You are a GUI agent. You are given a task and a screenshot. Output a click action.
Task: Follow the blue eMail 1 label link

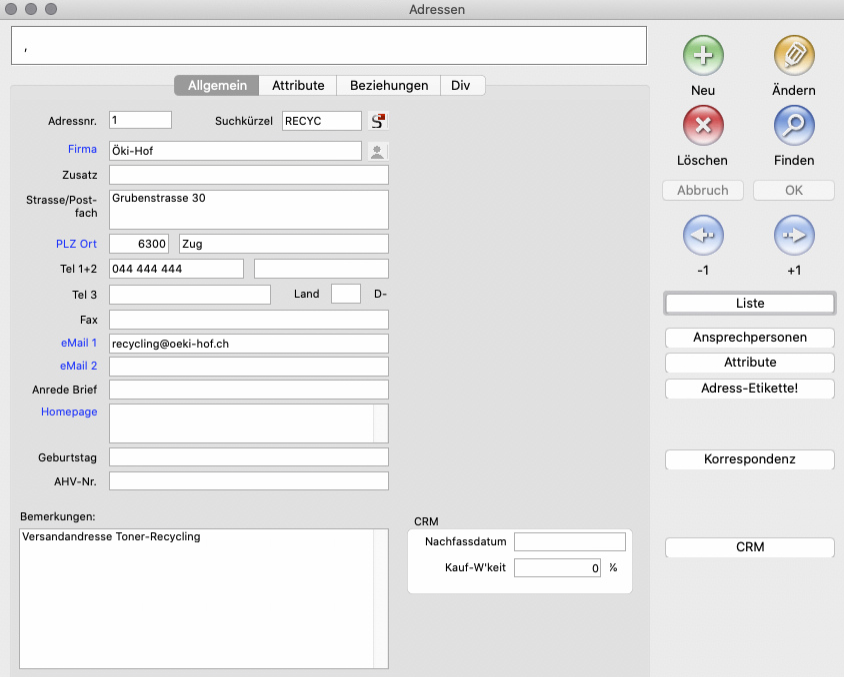click(x=79, y=343)
